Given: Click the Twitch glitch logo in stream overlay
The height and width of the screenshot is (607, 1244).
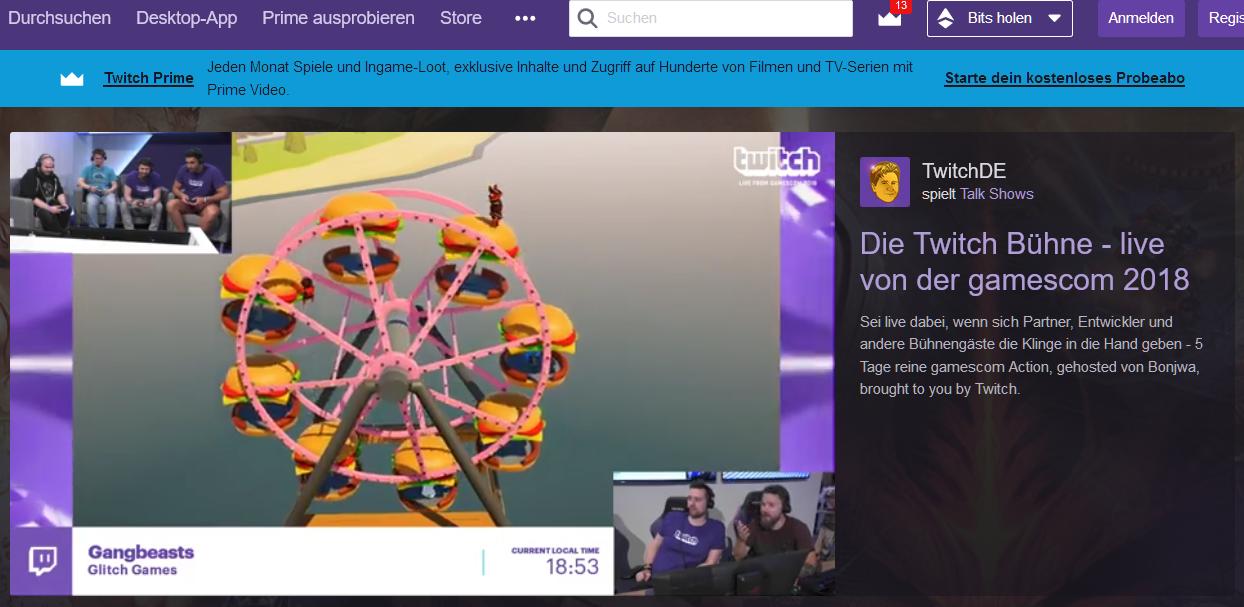Looking at the screenshot, I should point(42,561).
